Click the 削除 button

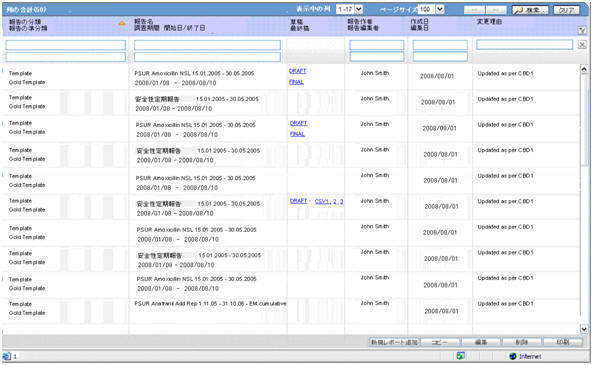[522, 342]
